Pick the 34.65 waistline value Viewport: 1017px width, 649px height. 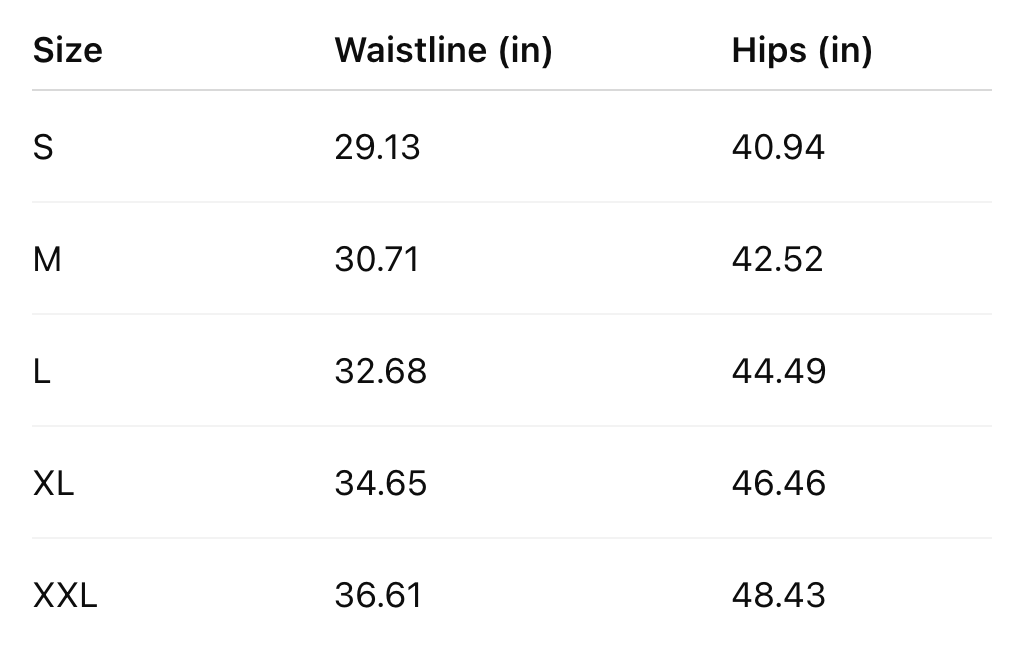point(381,483)
